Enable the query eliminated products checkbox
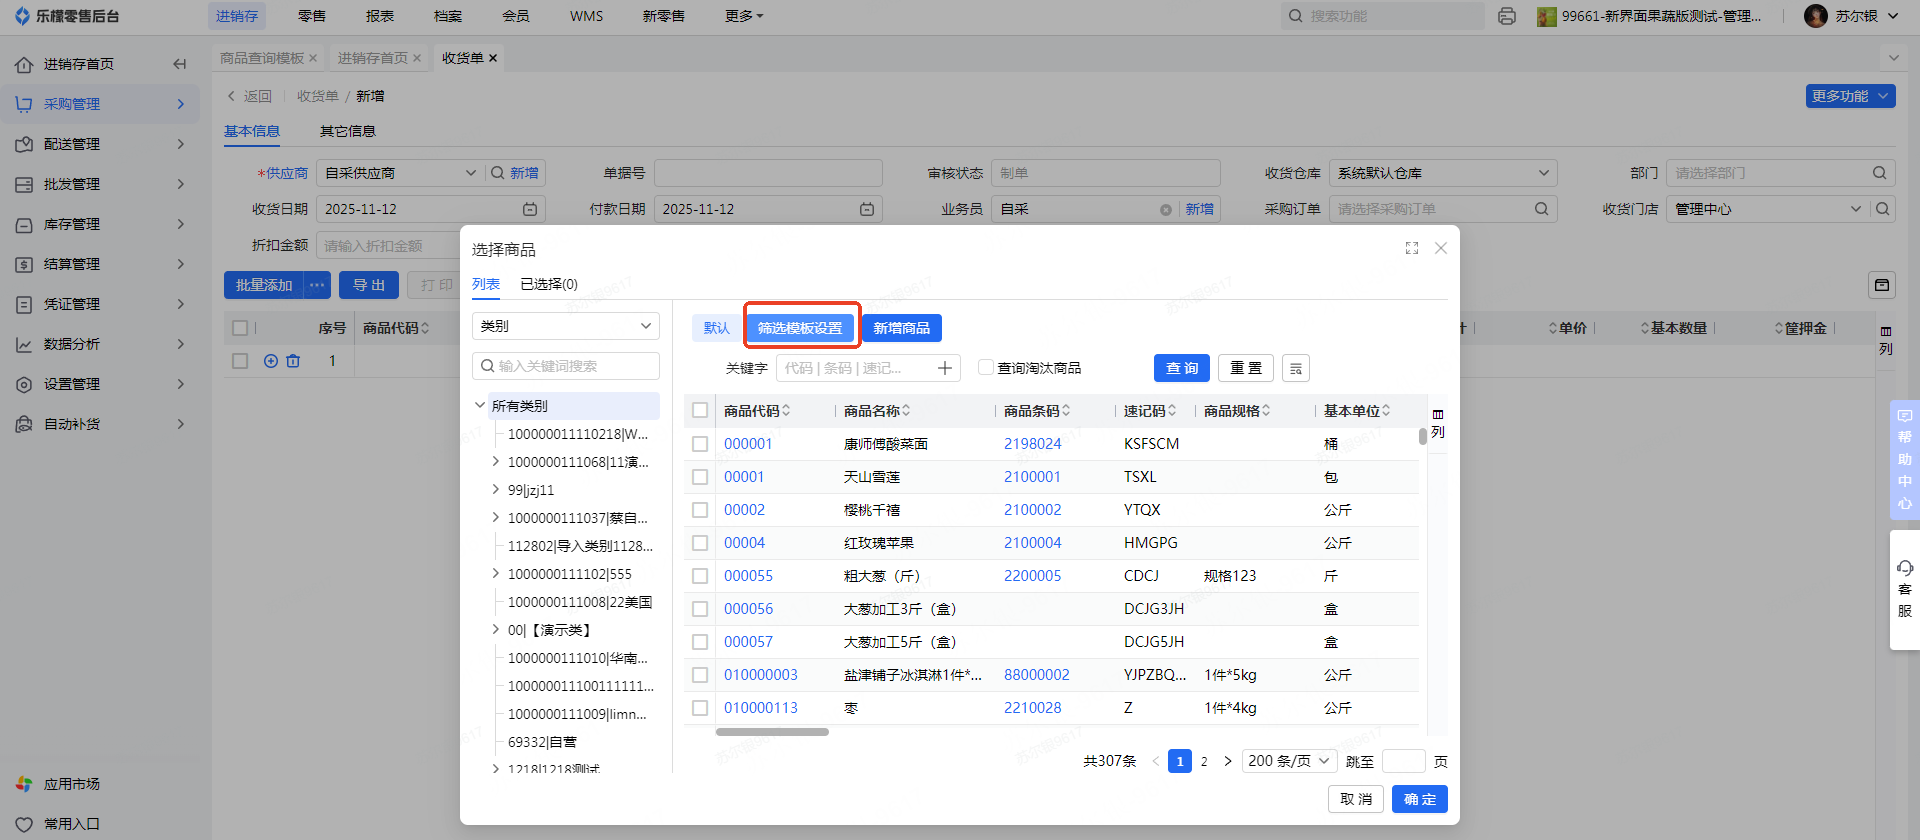1920x840 pixels. [986, 367]
